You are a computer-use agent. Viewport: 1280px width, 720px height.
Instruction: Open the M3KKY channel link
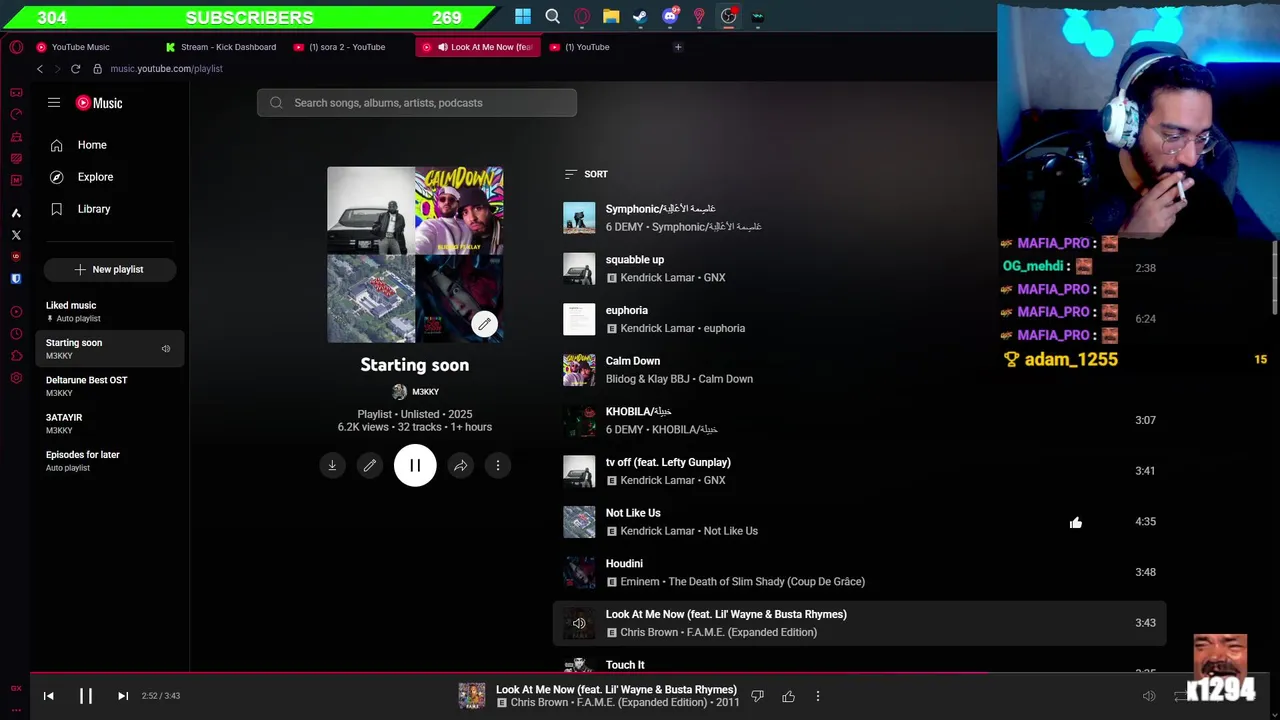coord(415,392)
